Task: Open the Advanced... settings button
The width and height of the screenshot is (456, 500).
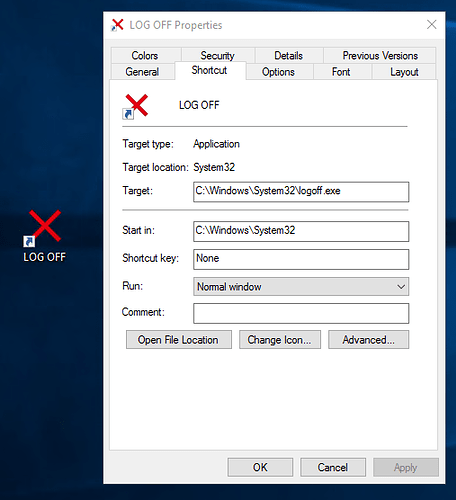Action: (x=368, y=340)
